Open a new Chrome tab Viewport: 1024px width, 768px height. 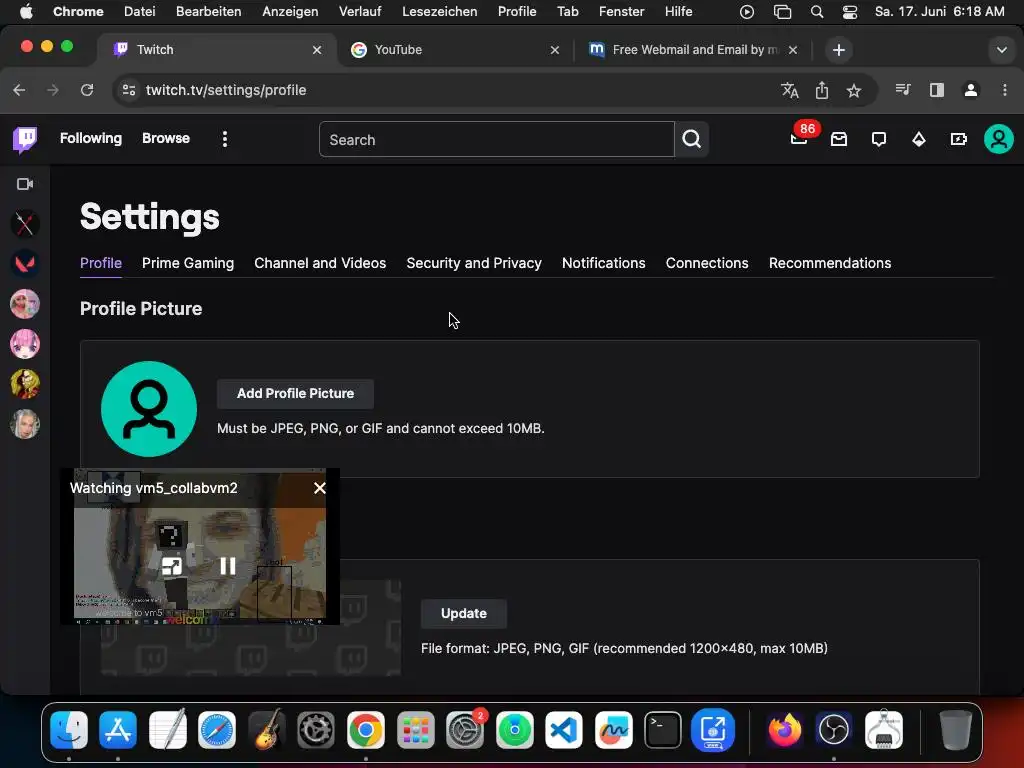pos(839,50)
